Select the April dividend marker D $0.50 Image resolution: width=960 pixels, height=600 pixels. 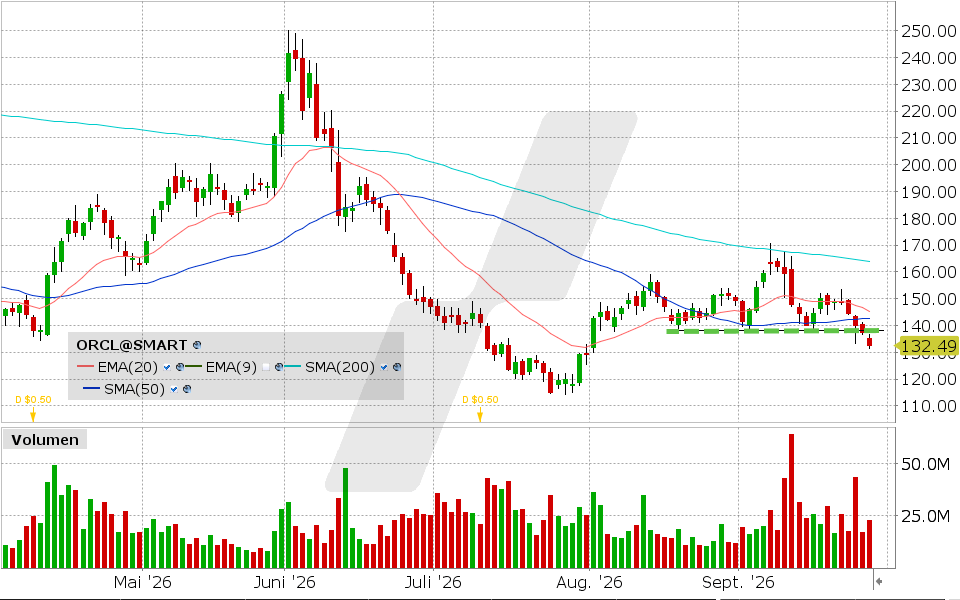tap(33, 407)
